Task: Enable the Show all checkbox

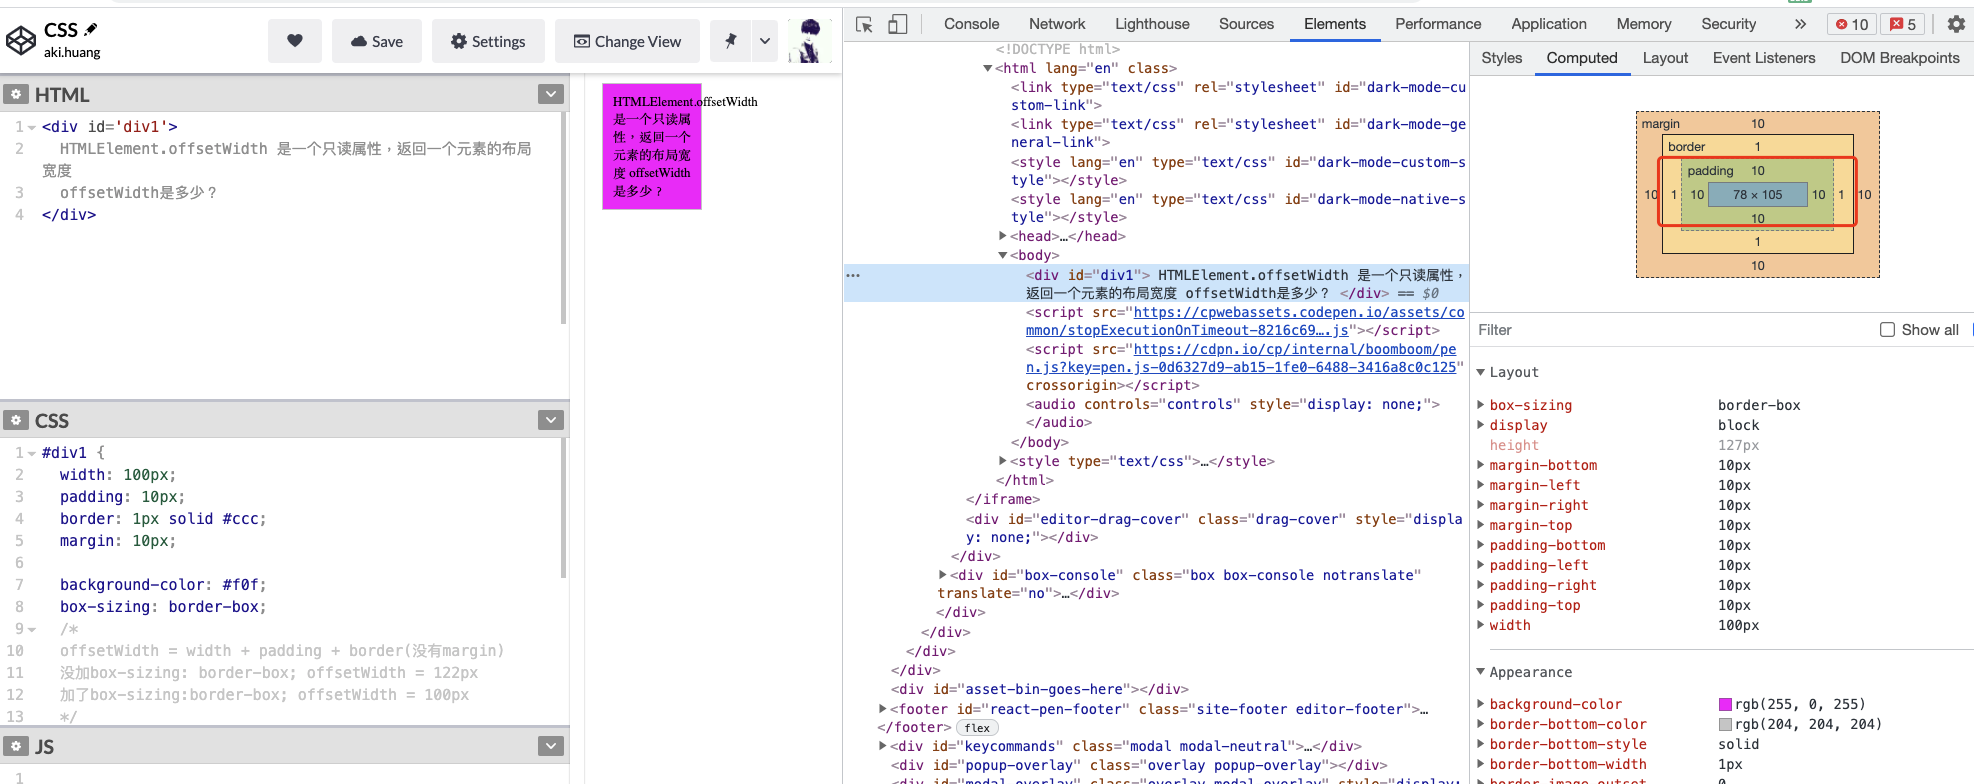Action: 1887,330
